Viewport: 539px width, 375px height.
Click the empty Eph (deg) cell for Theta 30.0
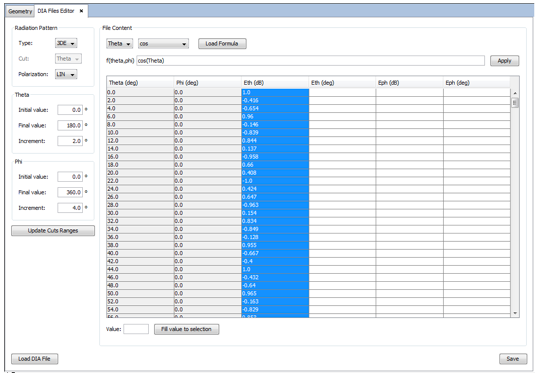tap(477, 213)
